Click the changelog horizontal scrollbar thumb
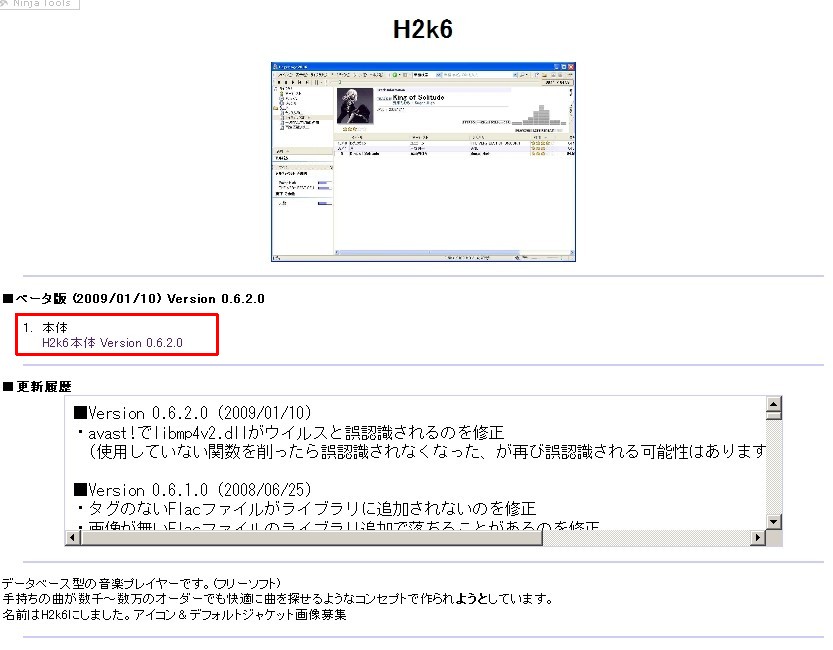 pyautogui.click(x=311, y=537)
